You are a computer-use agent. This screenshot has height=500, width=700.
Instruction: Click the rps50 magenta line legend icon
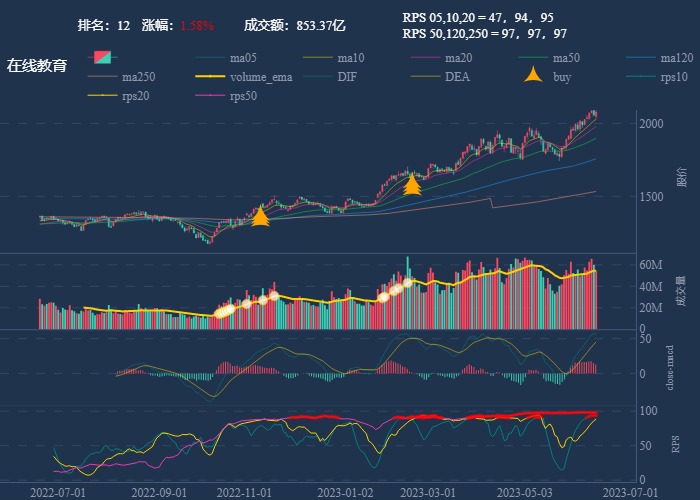click(210, 96)
